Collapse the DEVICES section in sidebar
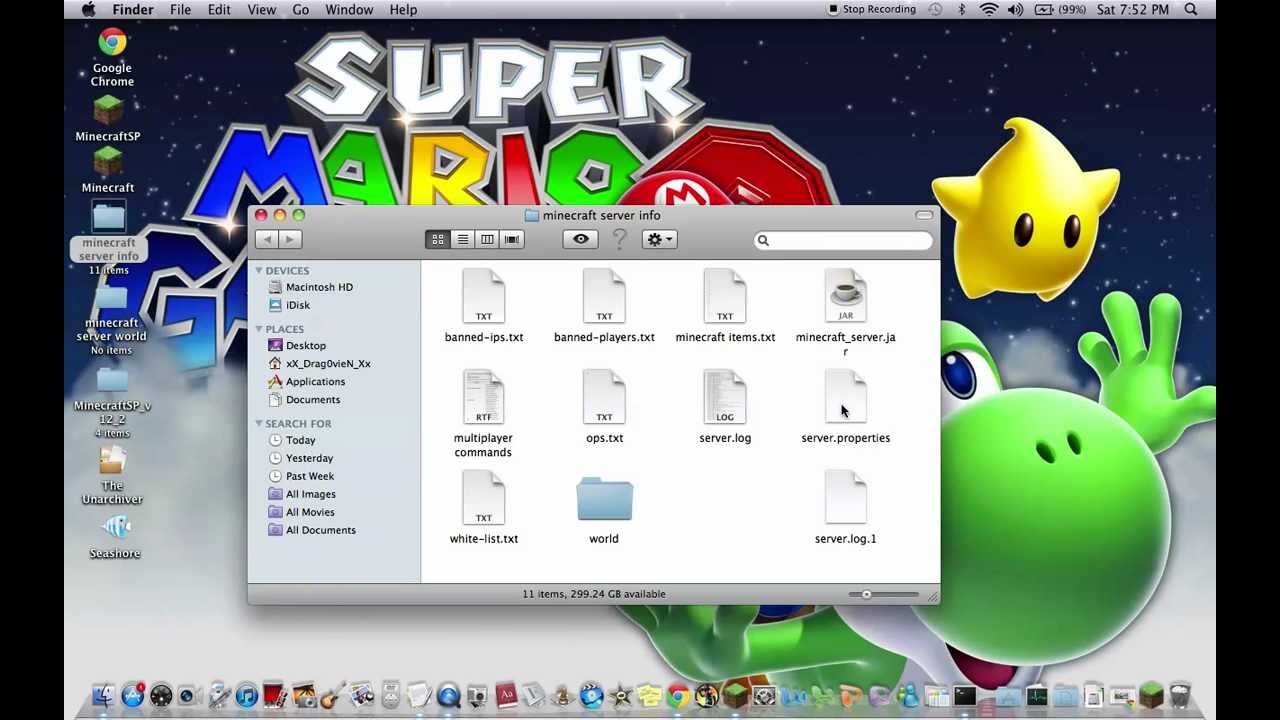Viewport: 1280px width, 720px height. tap(259, 271)
